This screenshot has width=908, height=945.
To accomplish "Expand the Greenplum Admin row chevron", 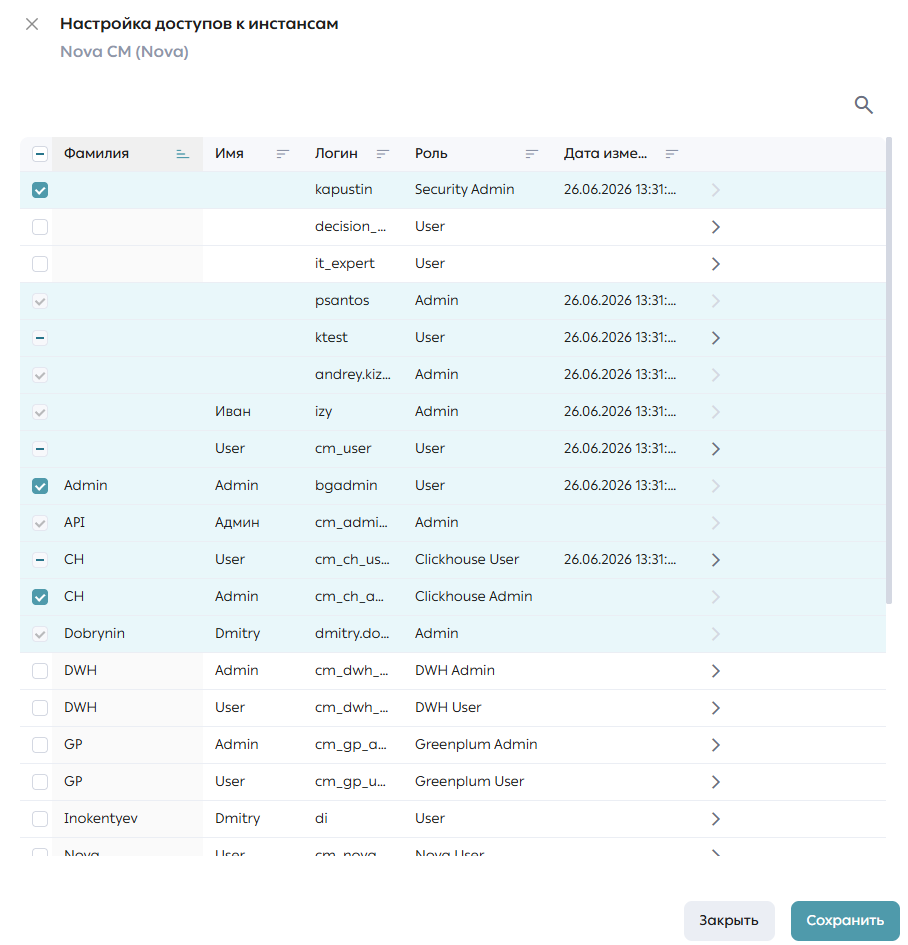I will click(x=715, y=745).
